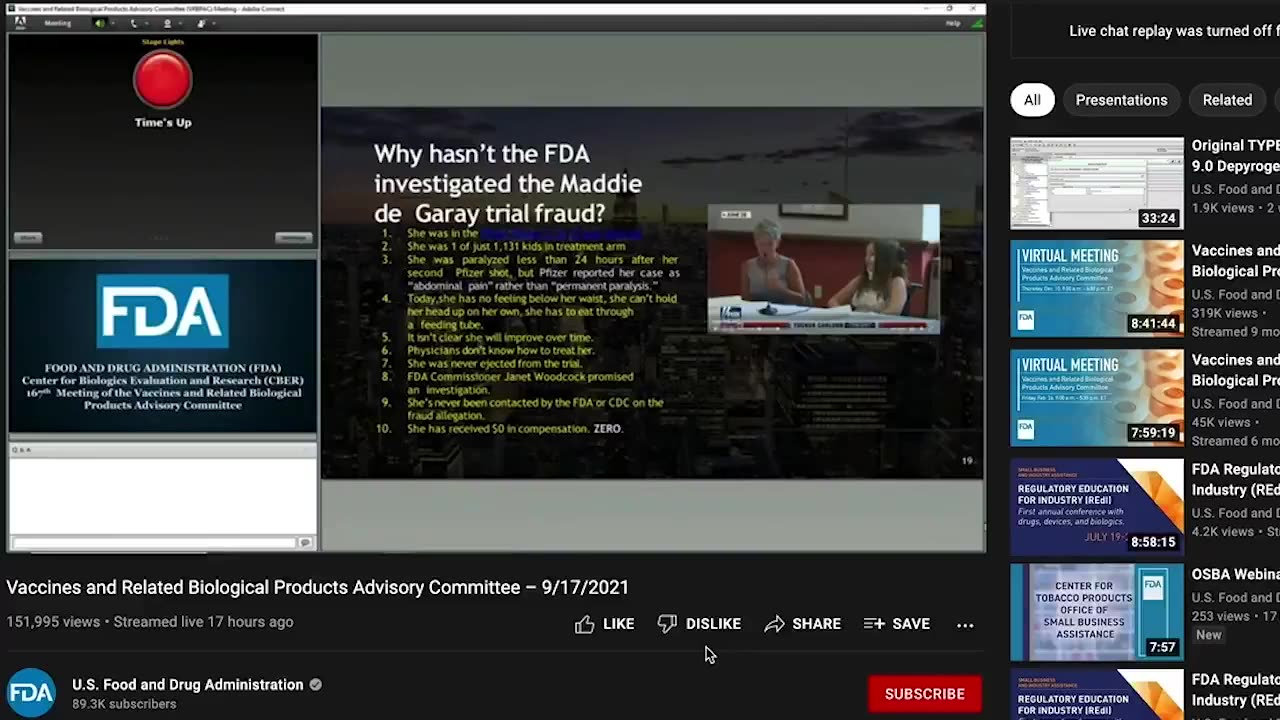Screen dimensions: 1280x720
Task: Click the Share arrow icon
Action: (774, 624)
